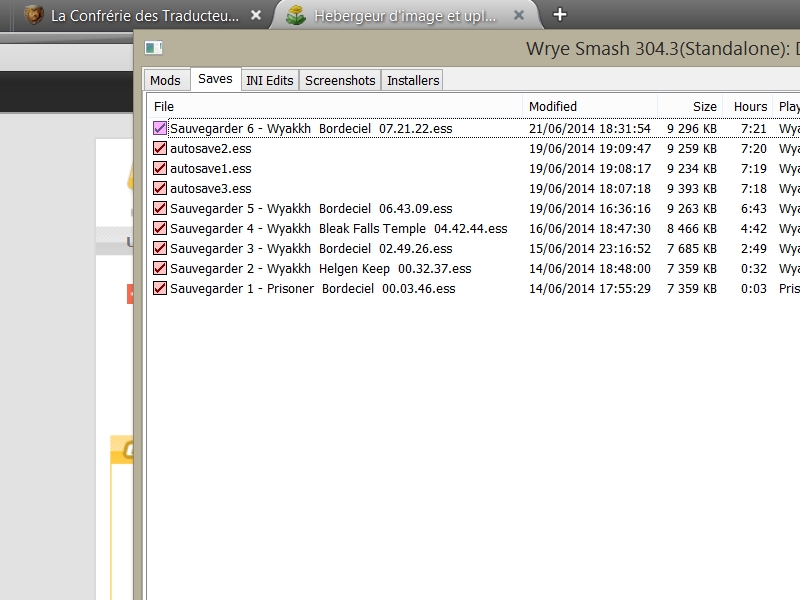Select Sauvegarder 5 - Wyakkh Bordeciel 06.43.09.ess
Screen dimensions: 800x600
[311, 209]
